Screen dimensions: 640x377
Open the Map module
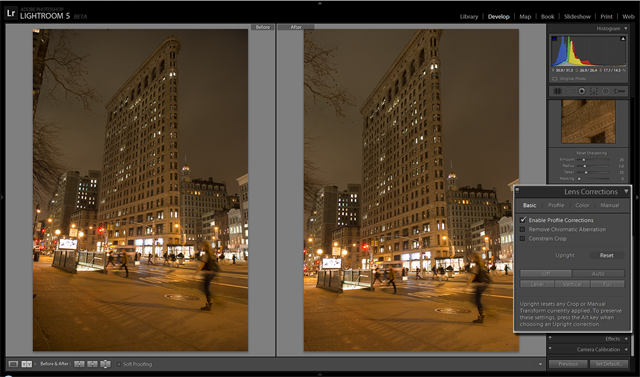pos(525,17)
